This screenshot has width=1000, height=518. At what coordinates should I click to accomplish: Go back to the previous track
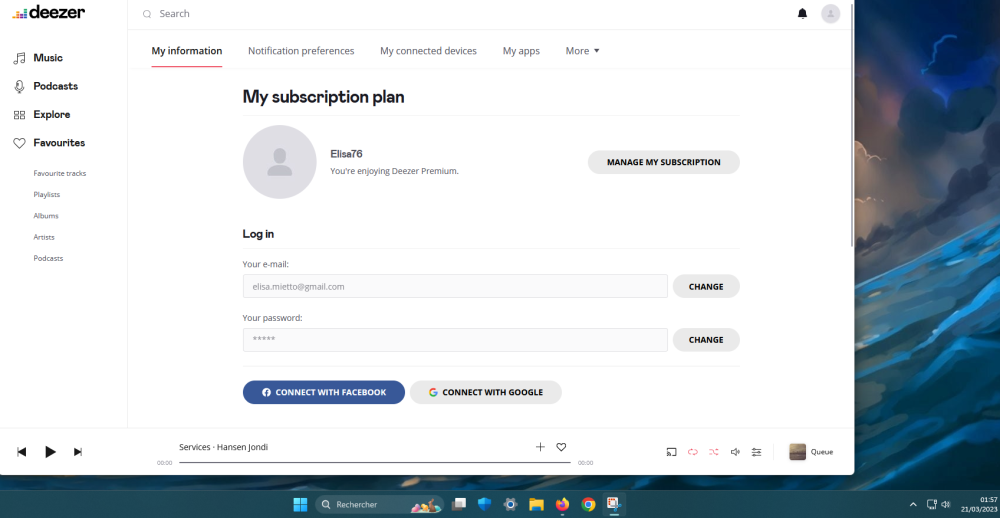(x=22, y=452)
